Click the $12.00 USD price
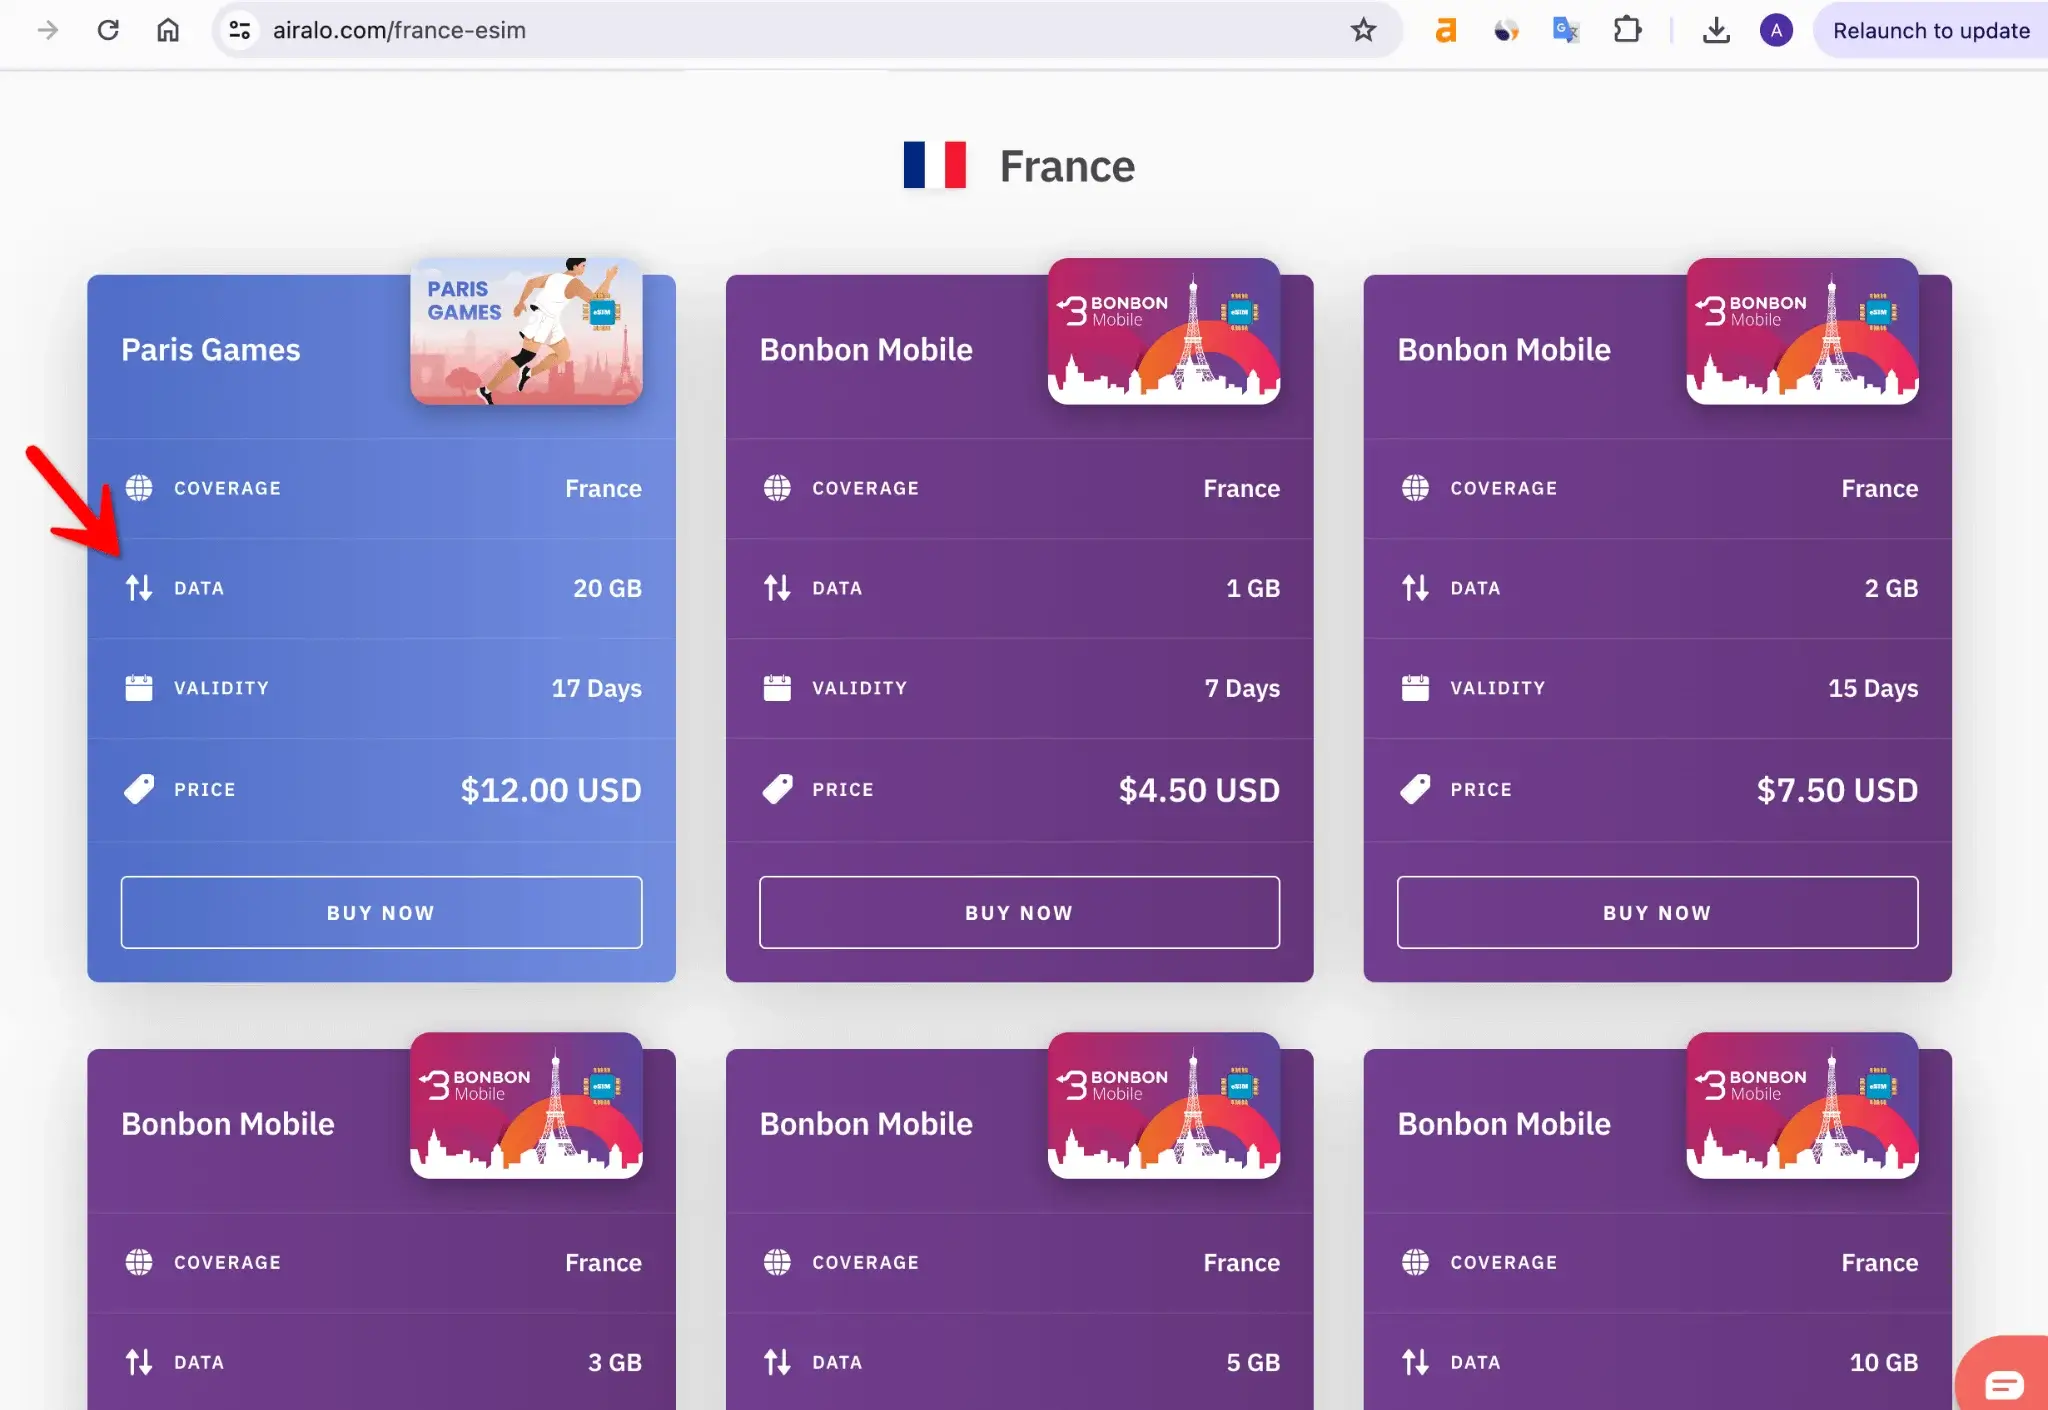Image resolution: width=2048 pixels, height=1410 pixels. click(x=551, y=790)
